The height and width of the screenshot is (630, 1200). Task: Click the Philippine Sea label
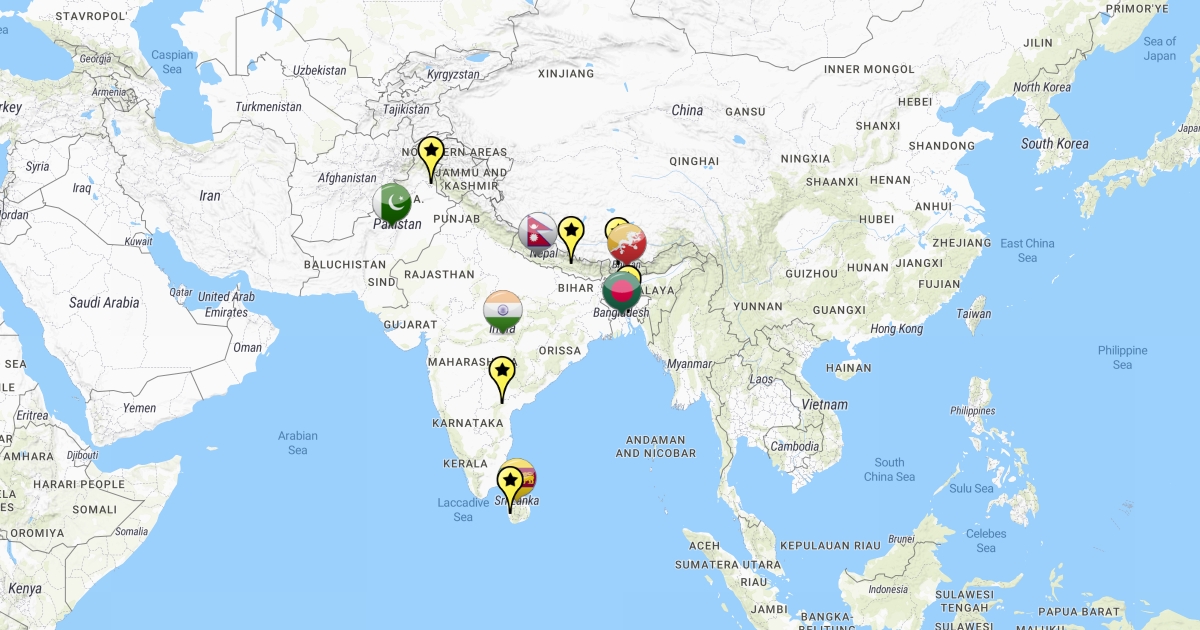[x=1123, y=357]
